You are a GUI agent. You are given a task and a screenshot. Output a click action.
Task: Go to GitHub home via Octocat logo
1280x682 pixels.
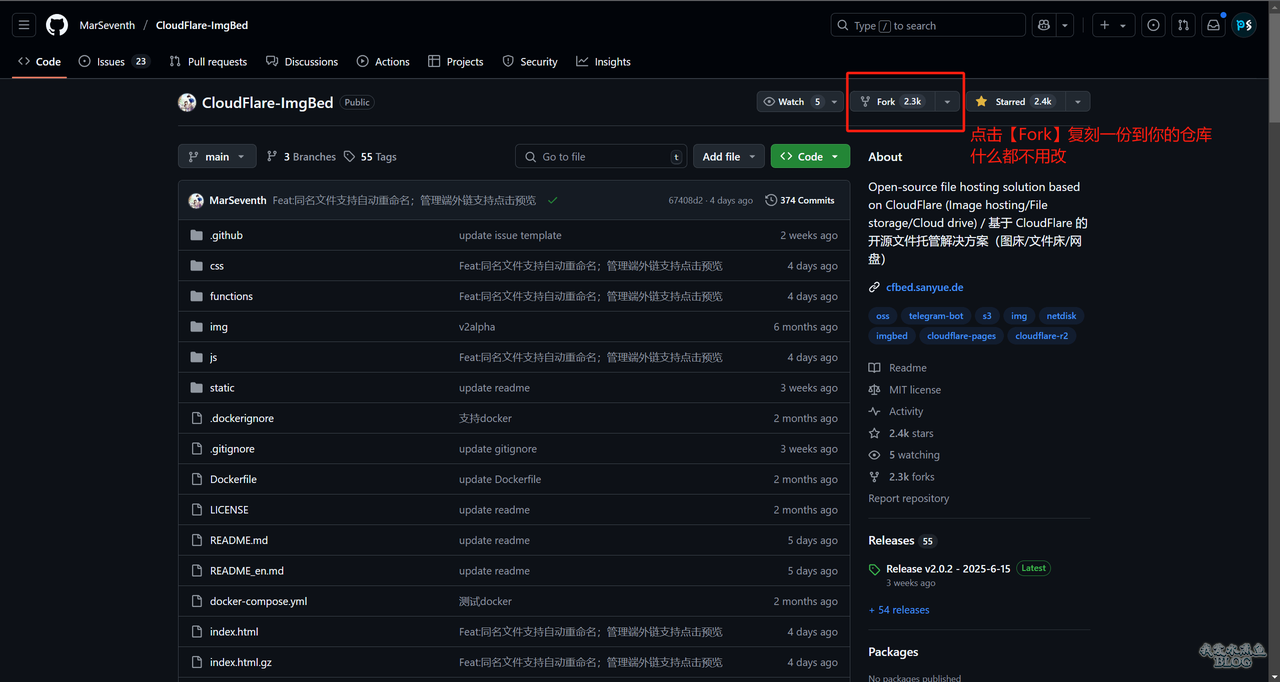point(57,25)
